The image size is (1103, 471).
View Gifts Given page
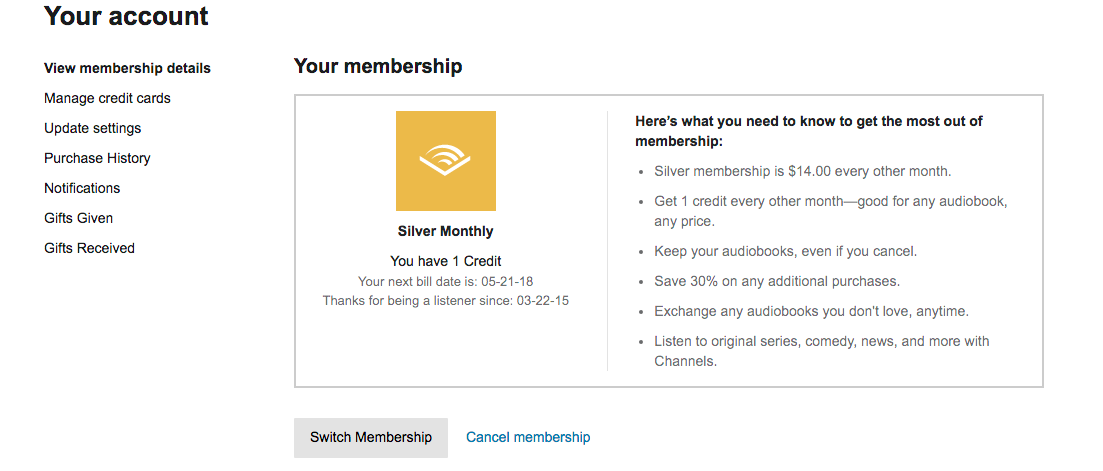[x=78, y=218]
